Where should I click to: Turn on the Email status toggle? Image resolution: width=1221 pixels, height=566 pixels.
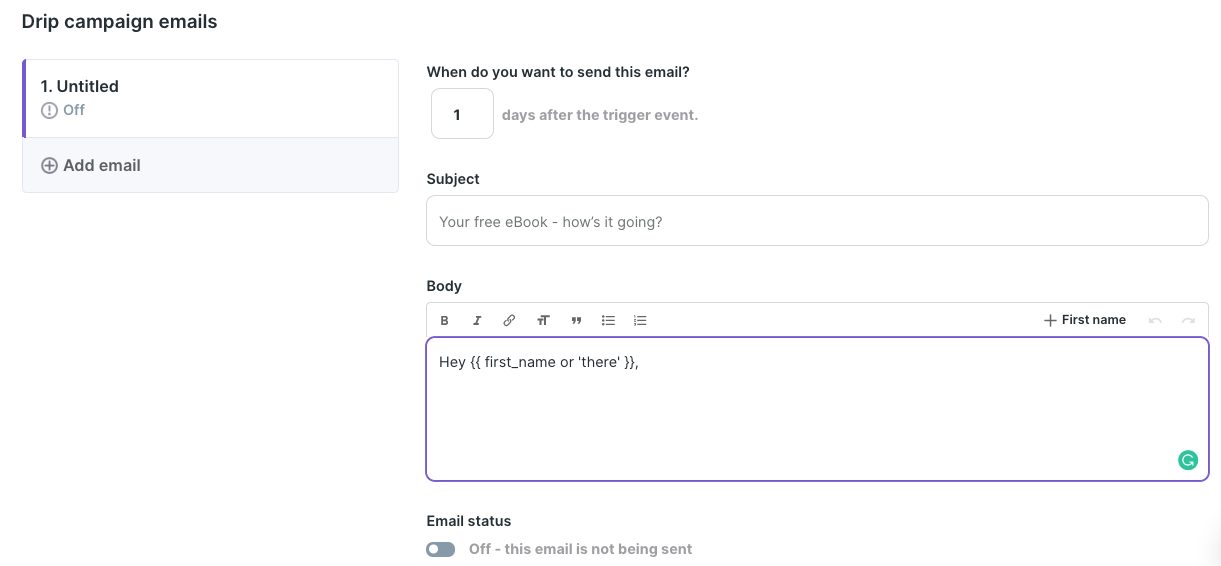coord(440,549)
